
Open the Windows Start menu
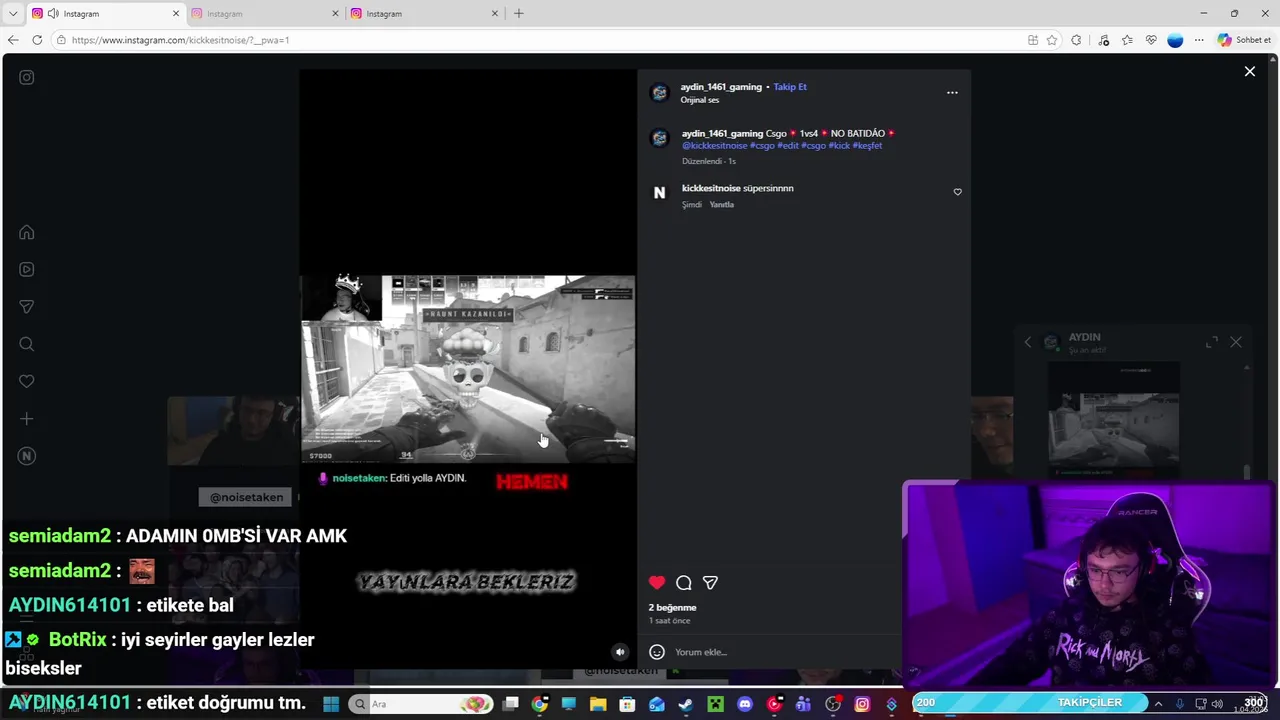pos(331,704)
